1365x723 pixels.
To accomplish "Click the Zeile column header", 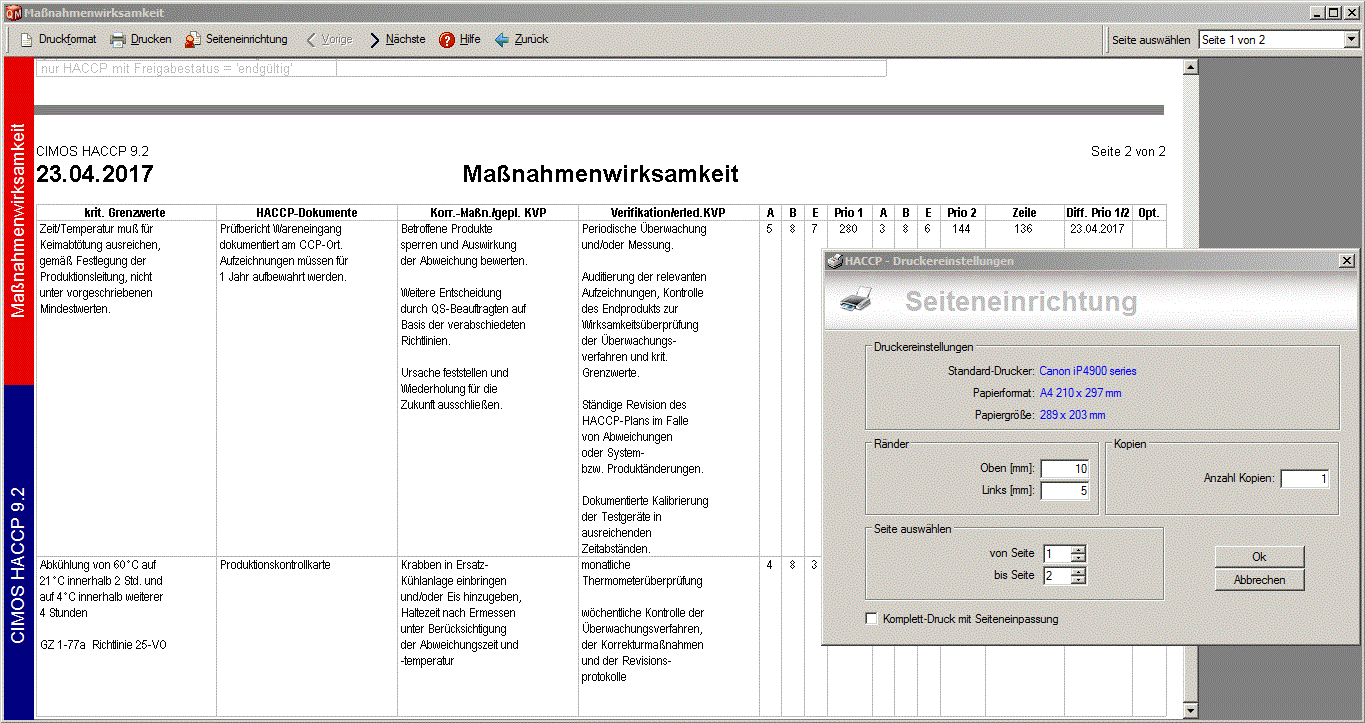I will pos(1023,213).
